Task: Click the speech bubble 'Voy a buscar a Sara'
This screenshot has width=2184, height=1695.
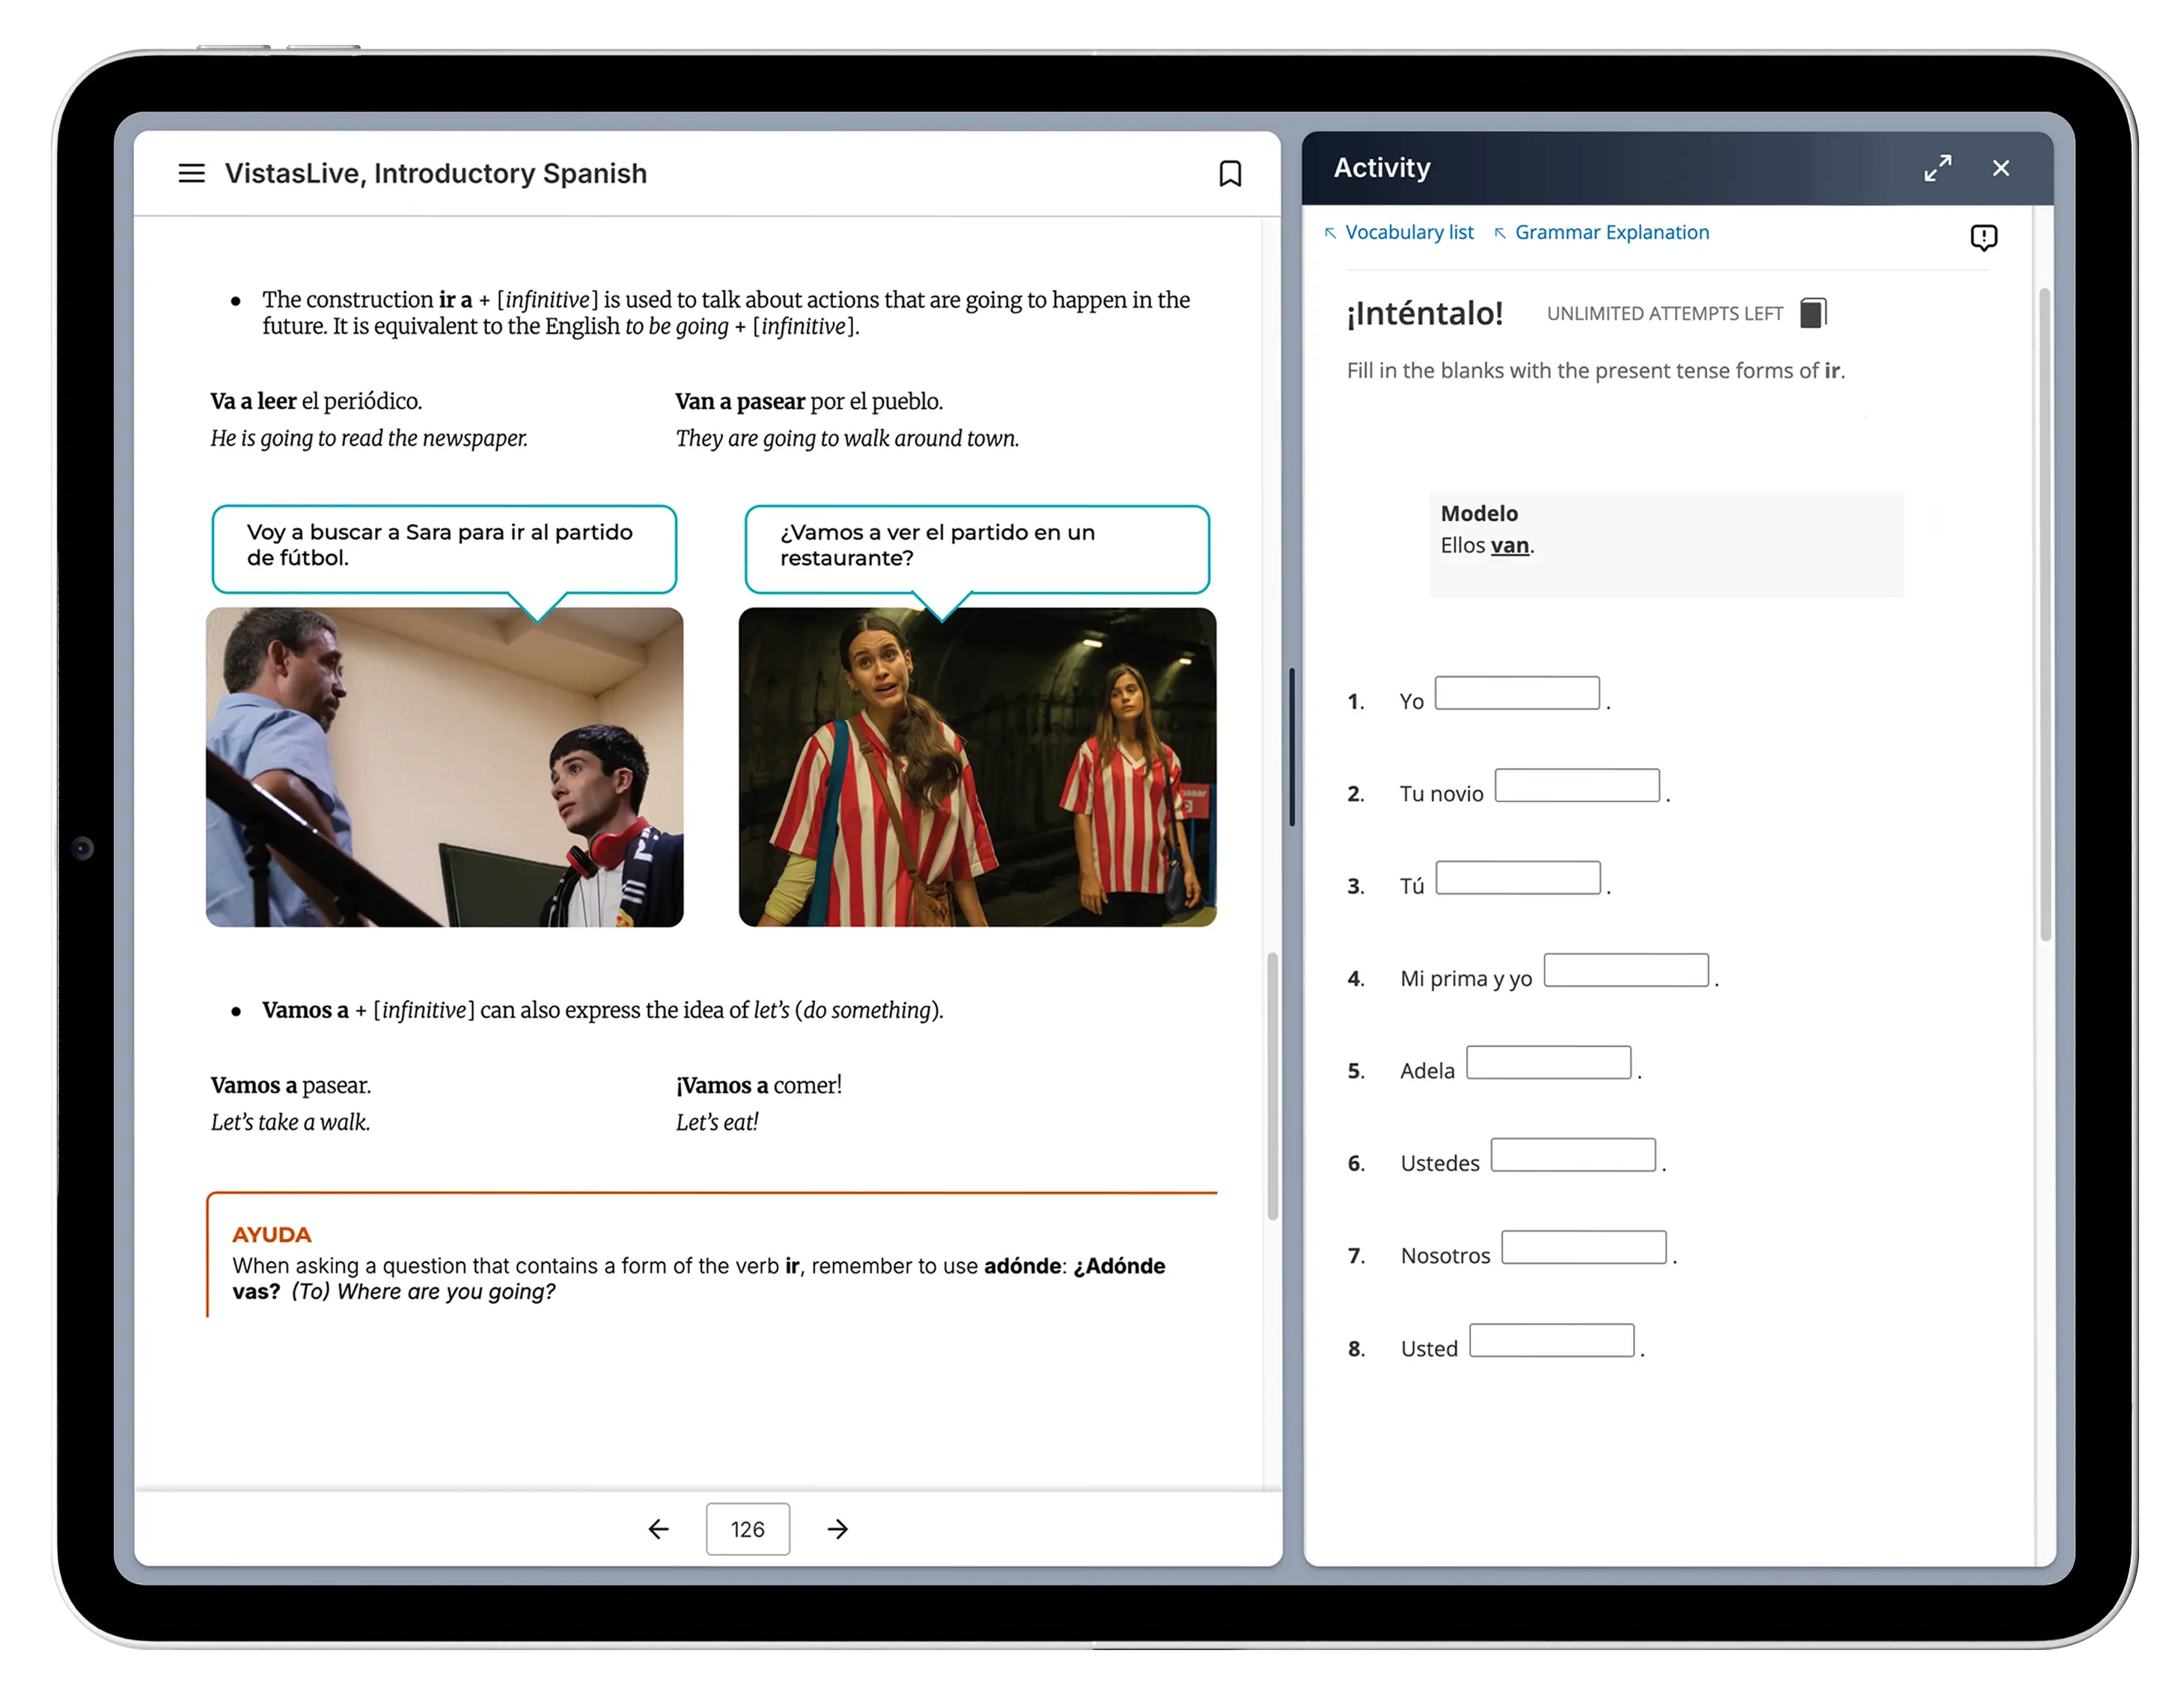Action: 444,548
